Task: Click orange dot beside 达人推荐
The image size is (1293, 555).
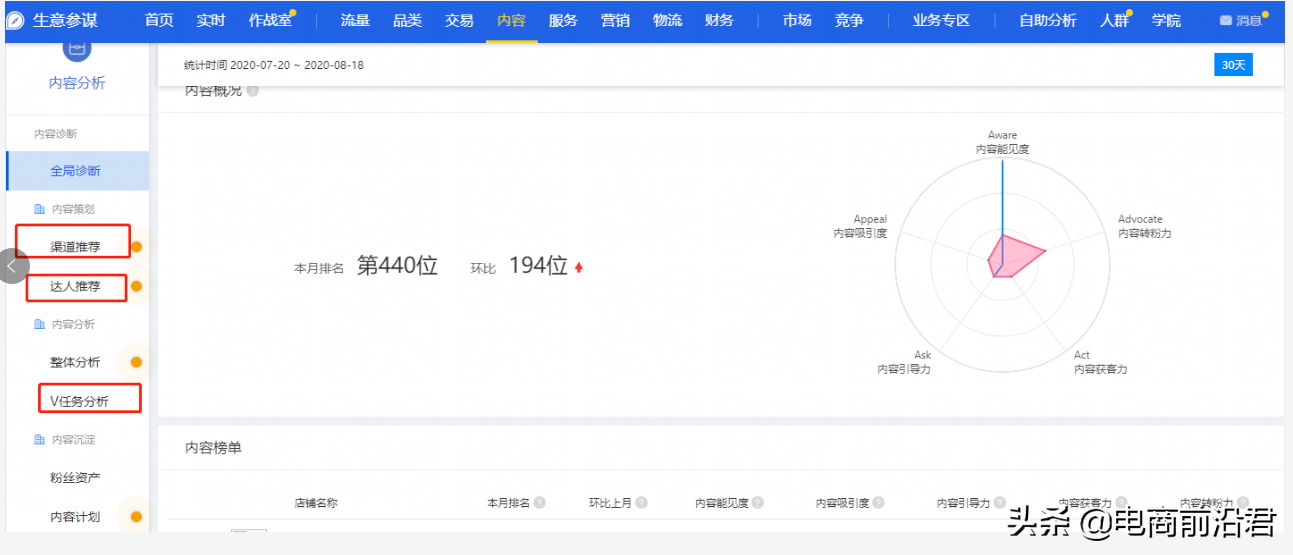Action: click(136, 287)
